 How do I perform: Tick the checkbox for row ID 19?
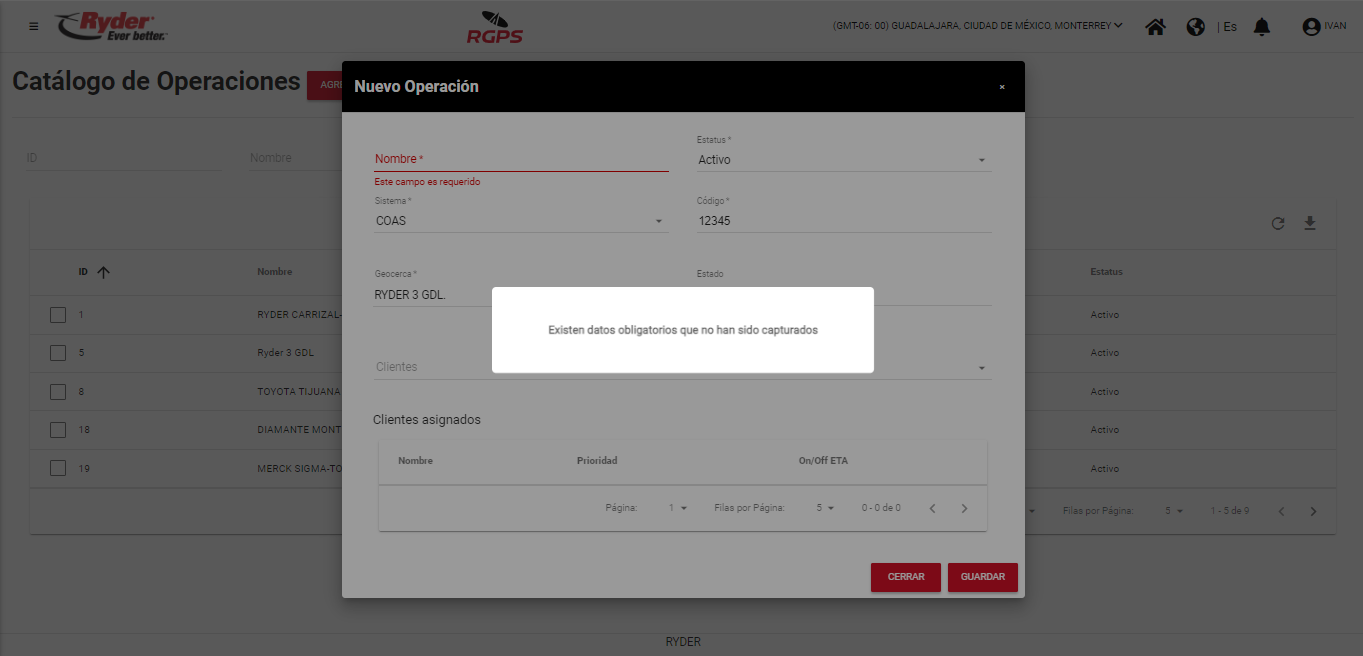click(58, 468)
